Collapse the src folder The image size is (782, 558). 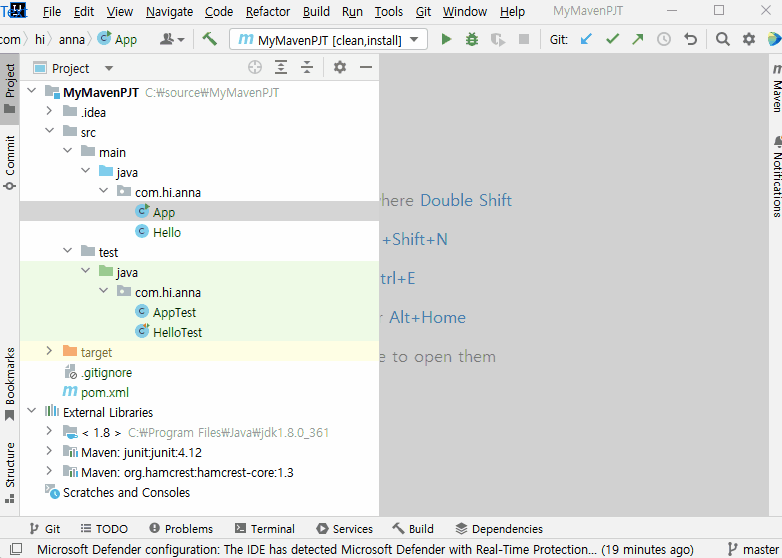point(49,131)
